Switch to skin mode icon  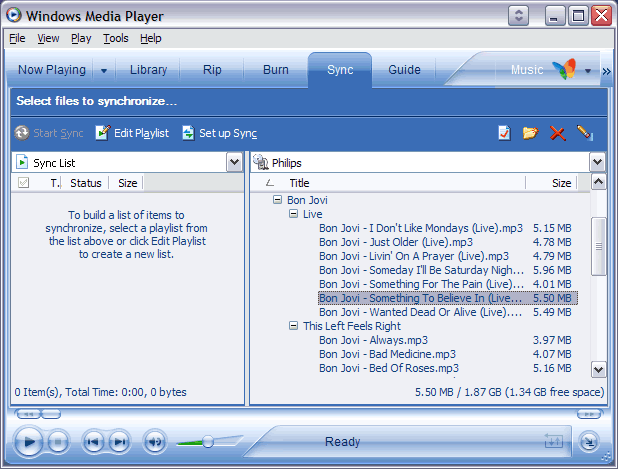(x=589, y=442)
